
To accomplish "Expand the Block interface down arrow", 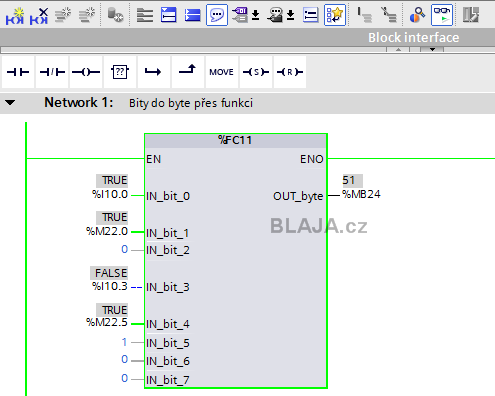I will pyautogui.click(x=432, y=49).
